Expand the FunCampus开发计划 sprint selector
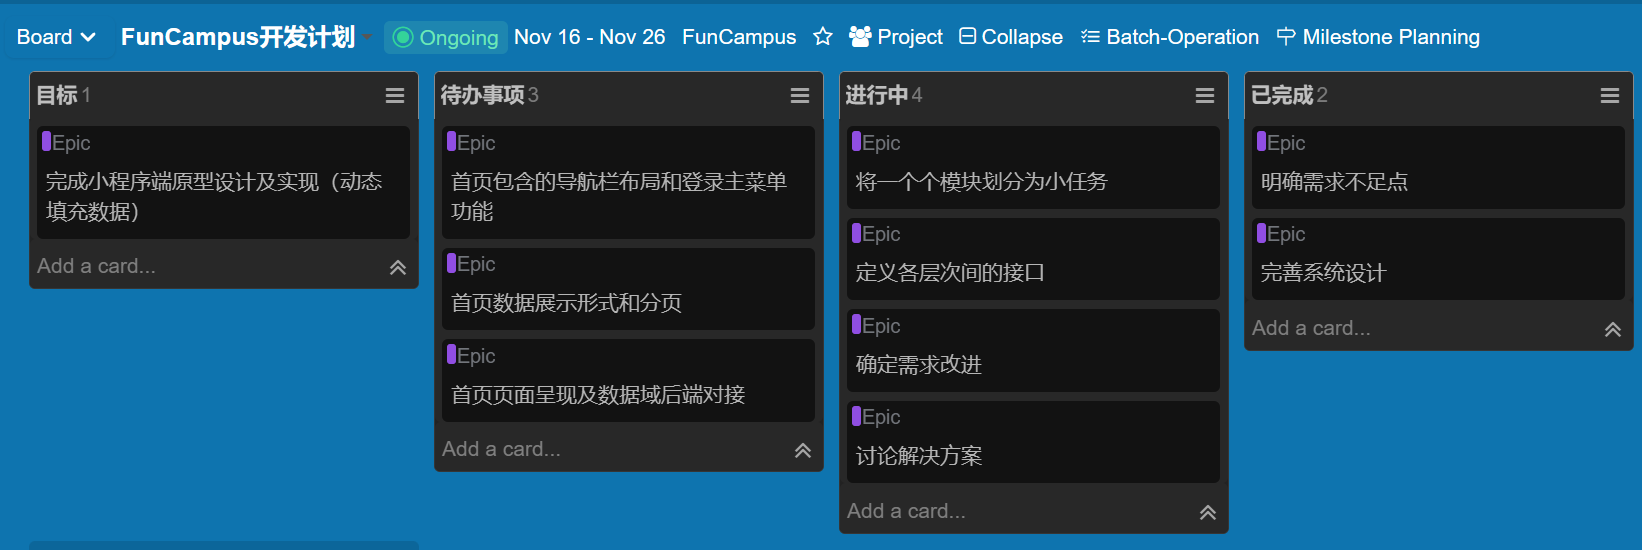 368,37
